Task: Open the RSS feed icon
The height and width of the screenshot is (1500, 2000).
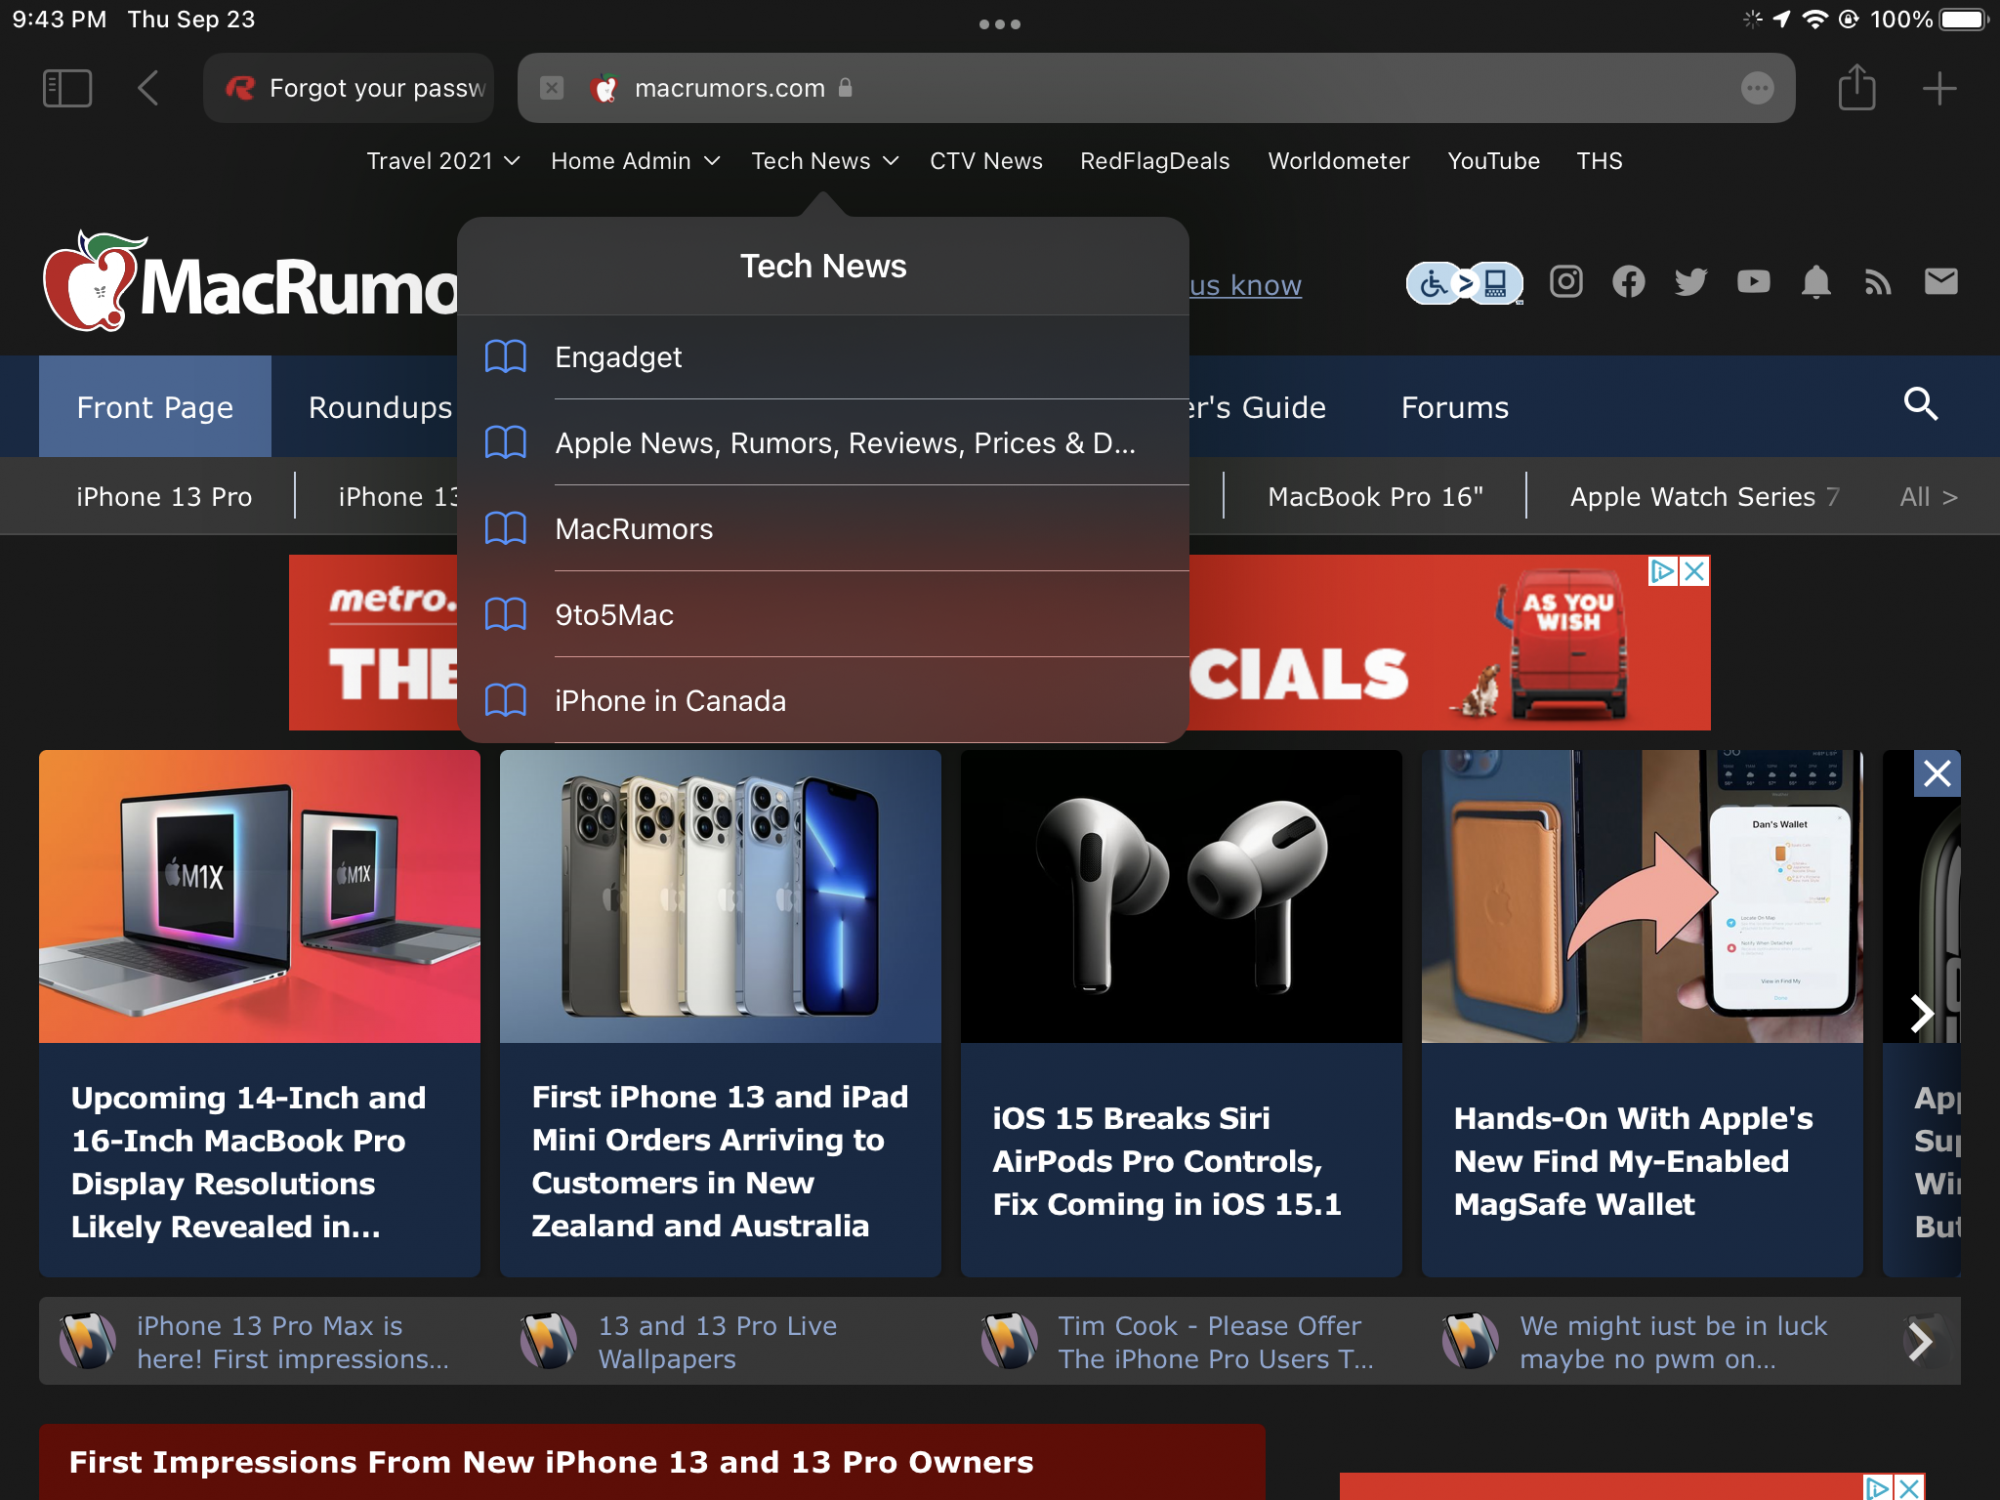Action: point(1878,282)
